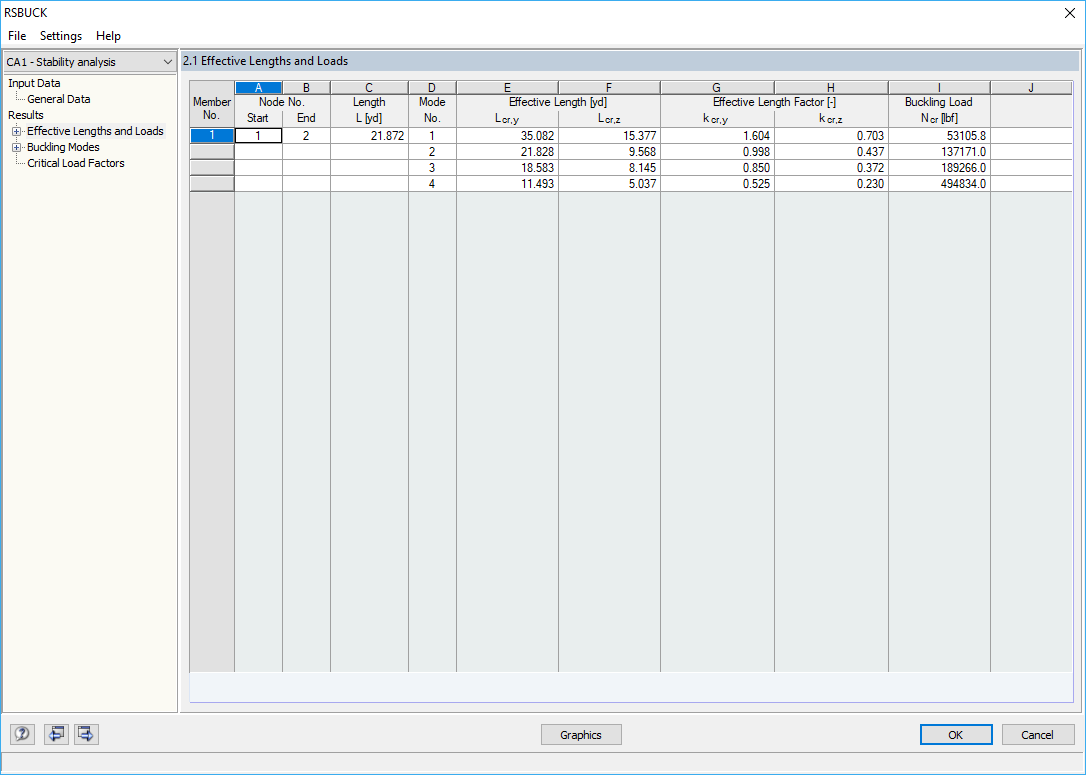
Task: Open the CA1 - Stability analysis dropdown
Action: pos(89,62)
